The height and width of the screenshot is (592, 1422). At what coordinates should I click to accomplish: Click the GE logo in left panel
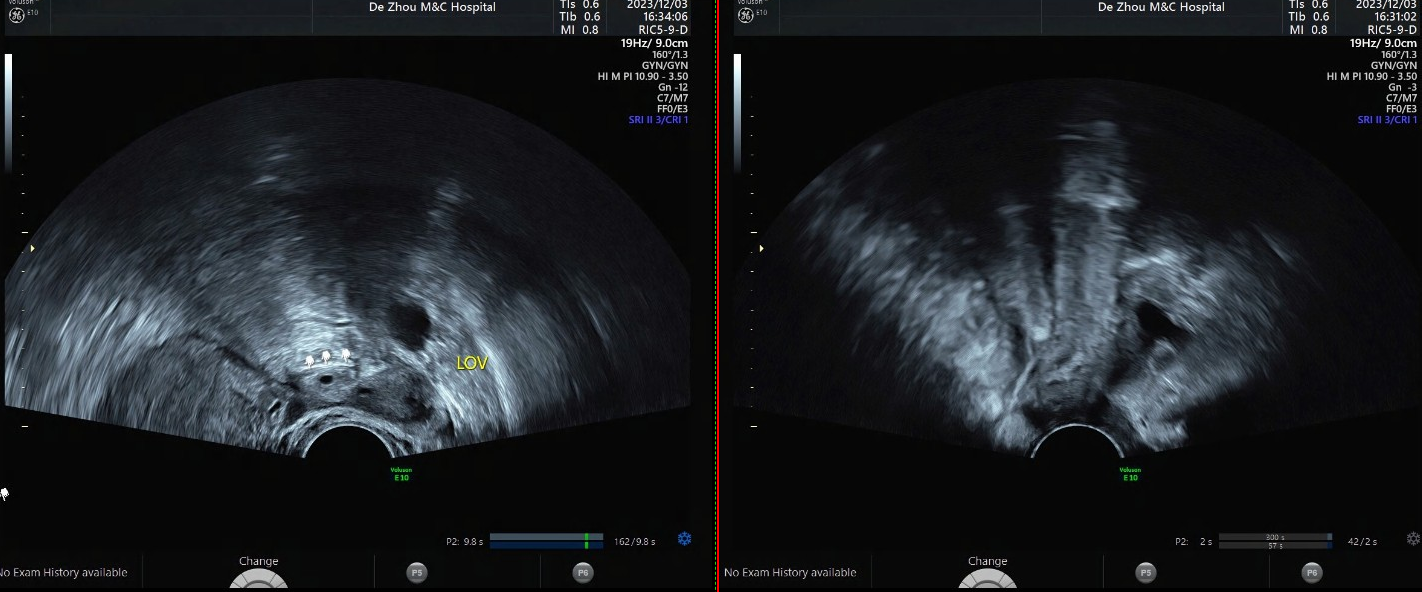tap(16, 15)
